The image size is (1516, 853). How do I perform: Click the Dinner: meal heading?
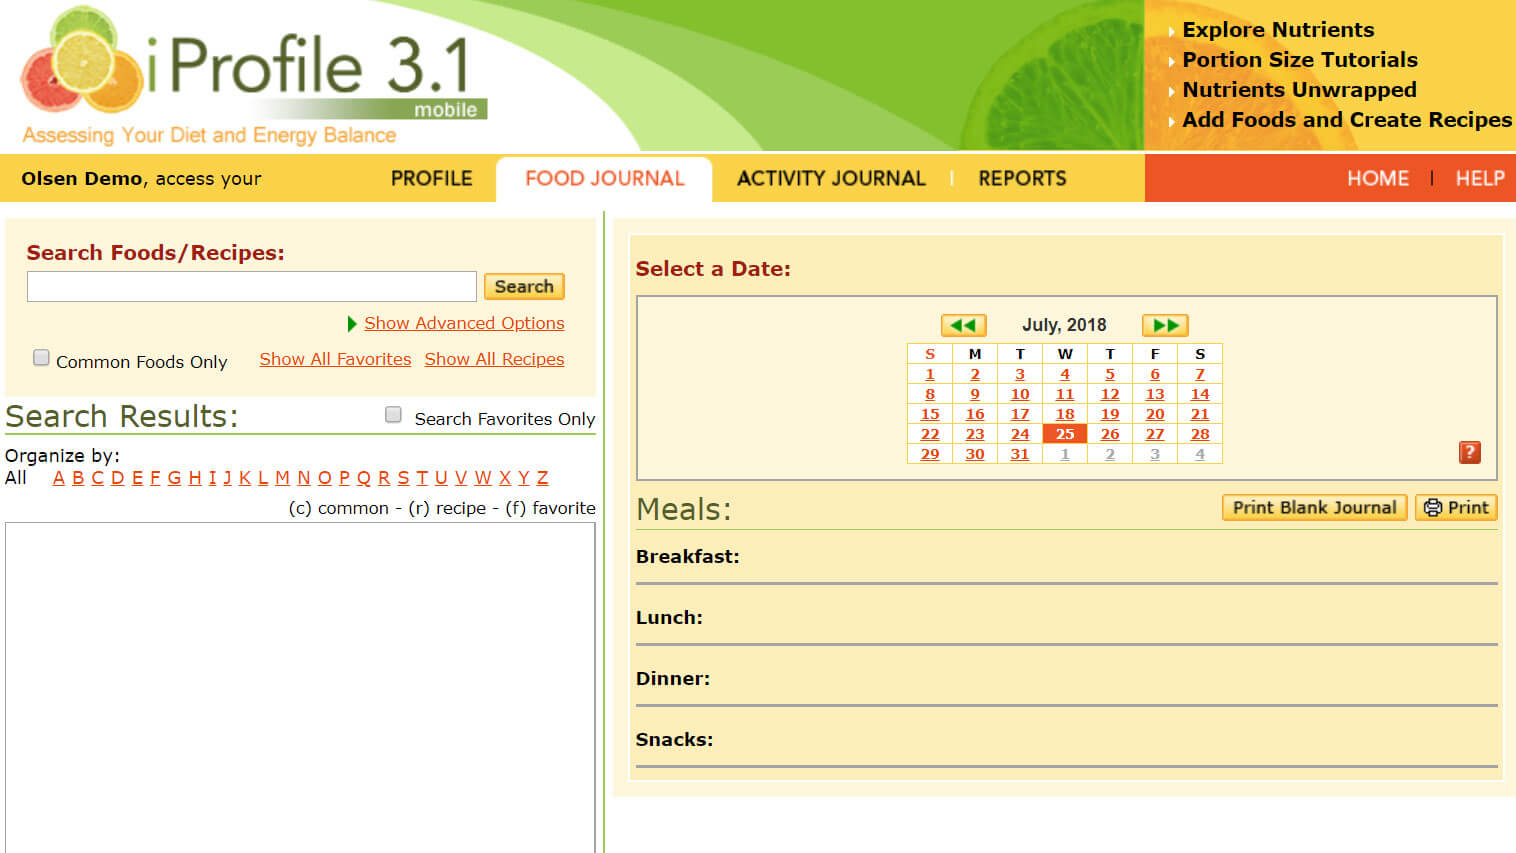coord(673,679)
